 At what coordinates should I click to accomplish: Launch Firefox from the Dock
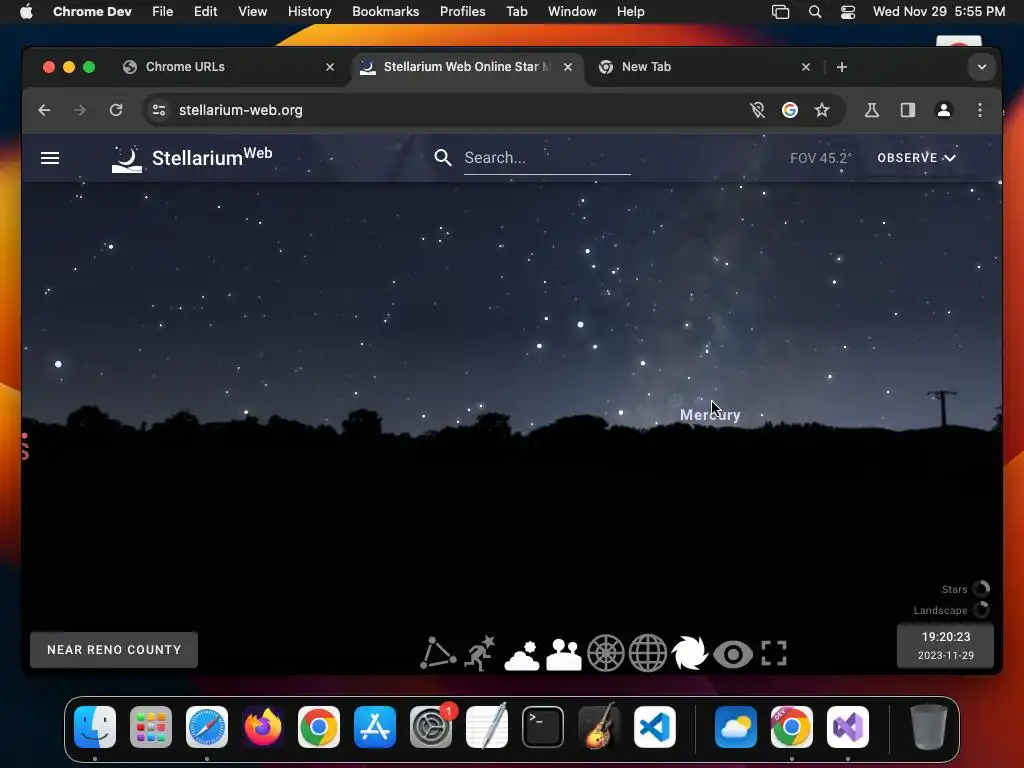(263, 727)
